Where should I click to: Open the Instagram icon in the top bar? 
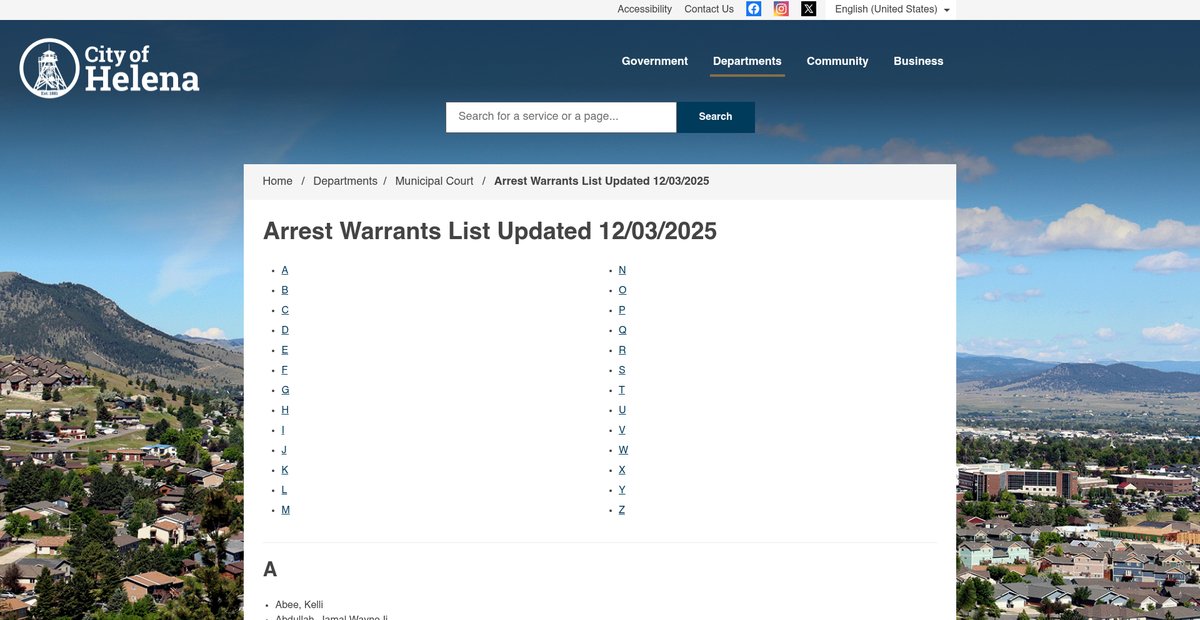pyautogui.click(x=781, y=9)
